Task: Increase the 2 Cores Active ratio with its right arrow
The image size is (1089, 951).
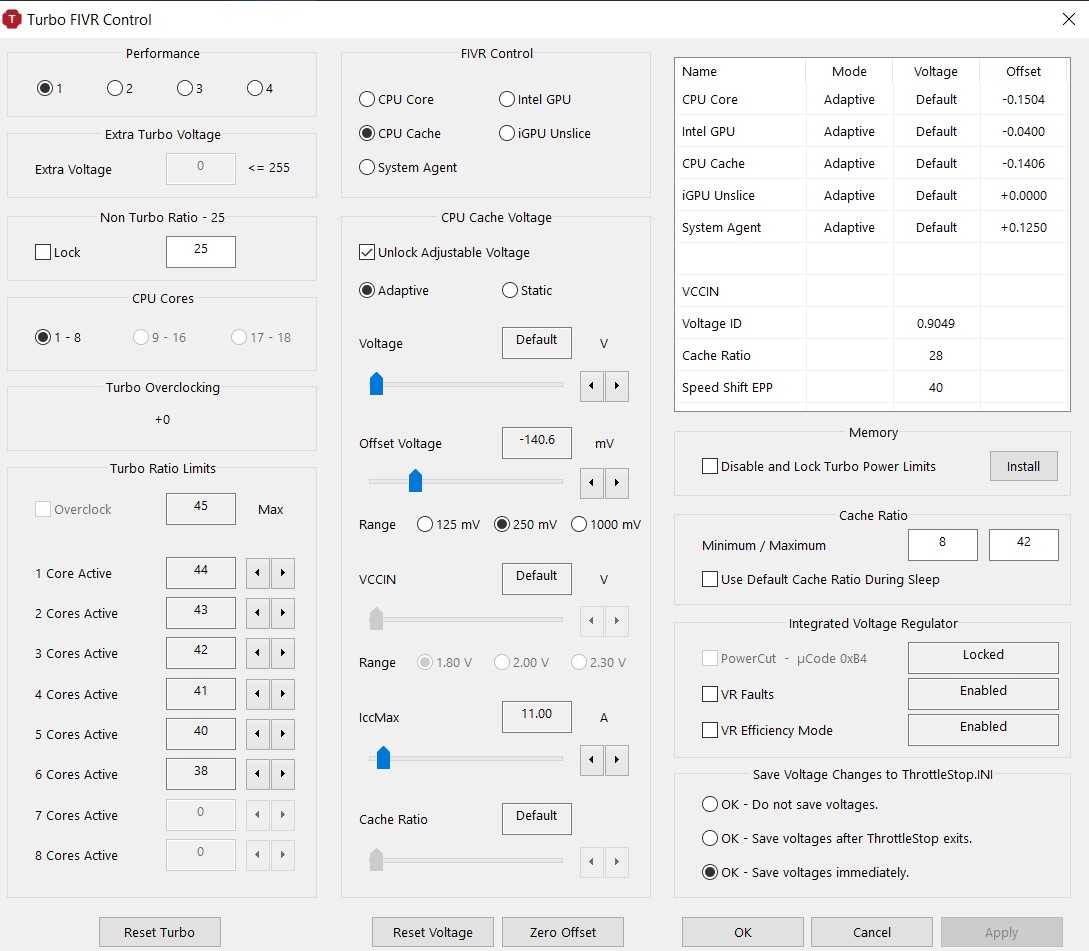Action: 283,613
